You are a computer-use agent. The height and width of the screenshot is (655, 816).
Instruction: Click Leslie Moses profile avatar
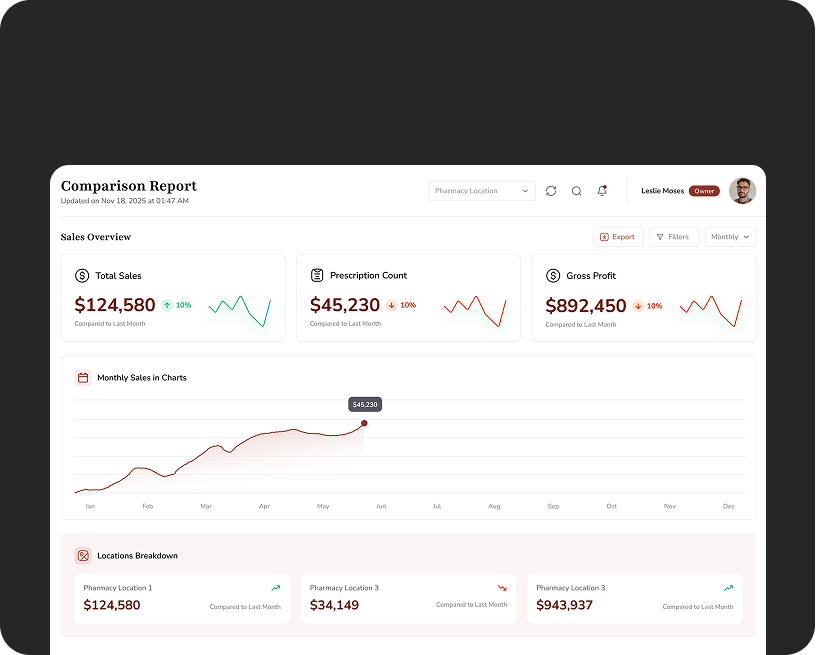[x=742, y=190]
